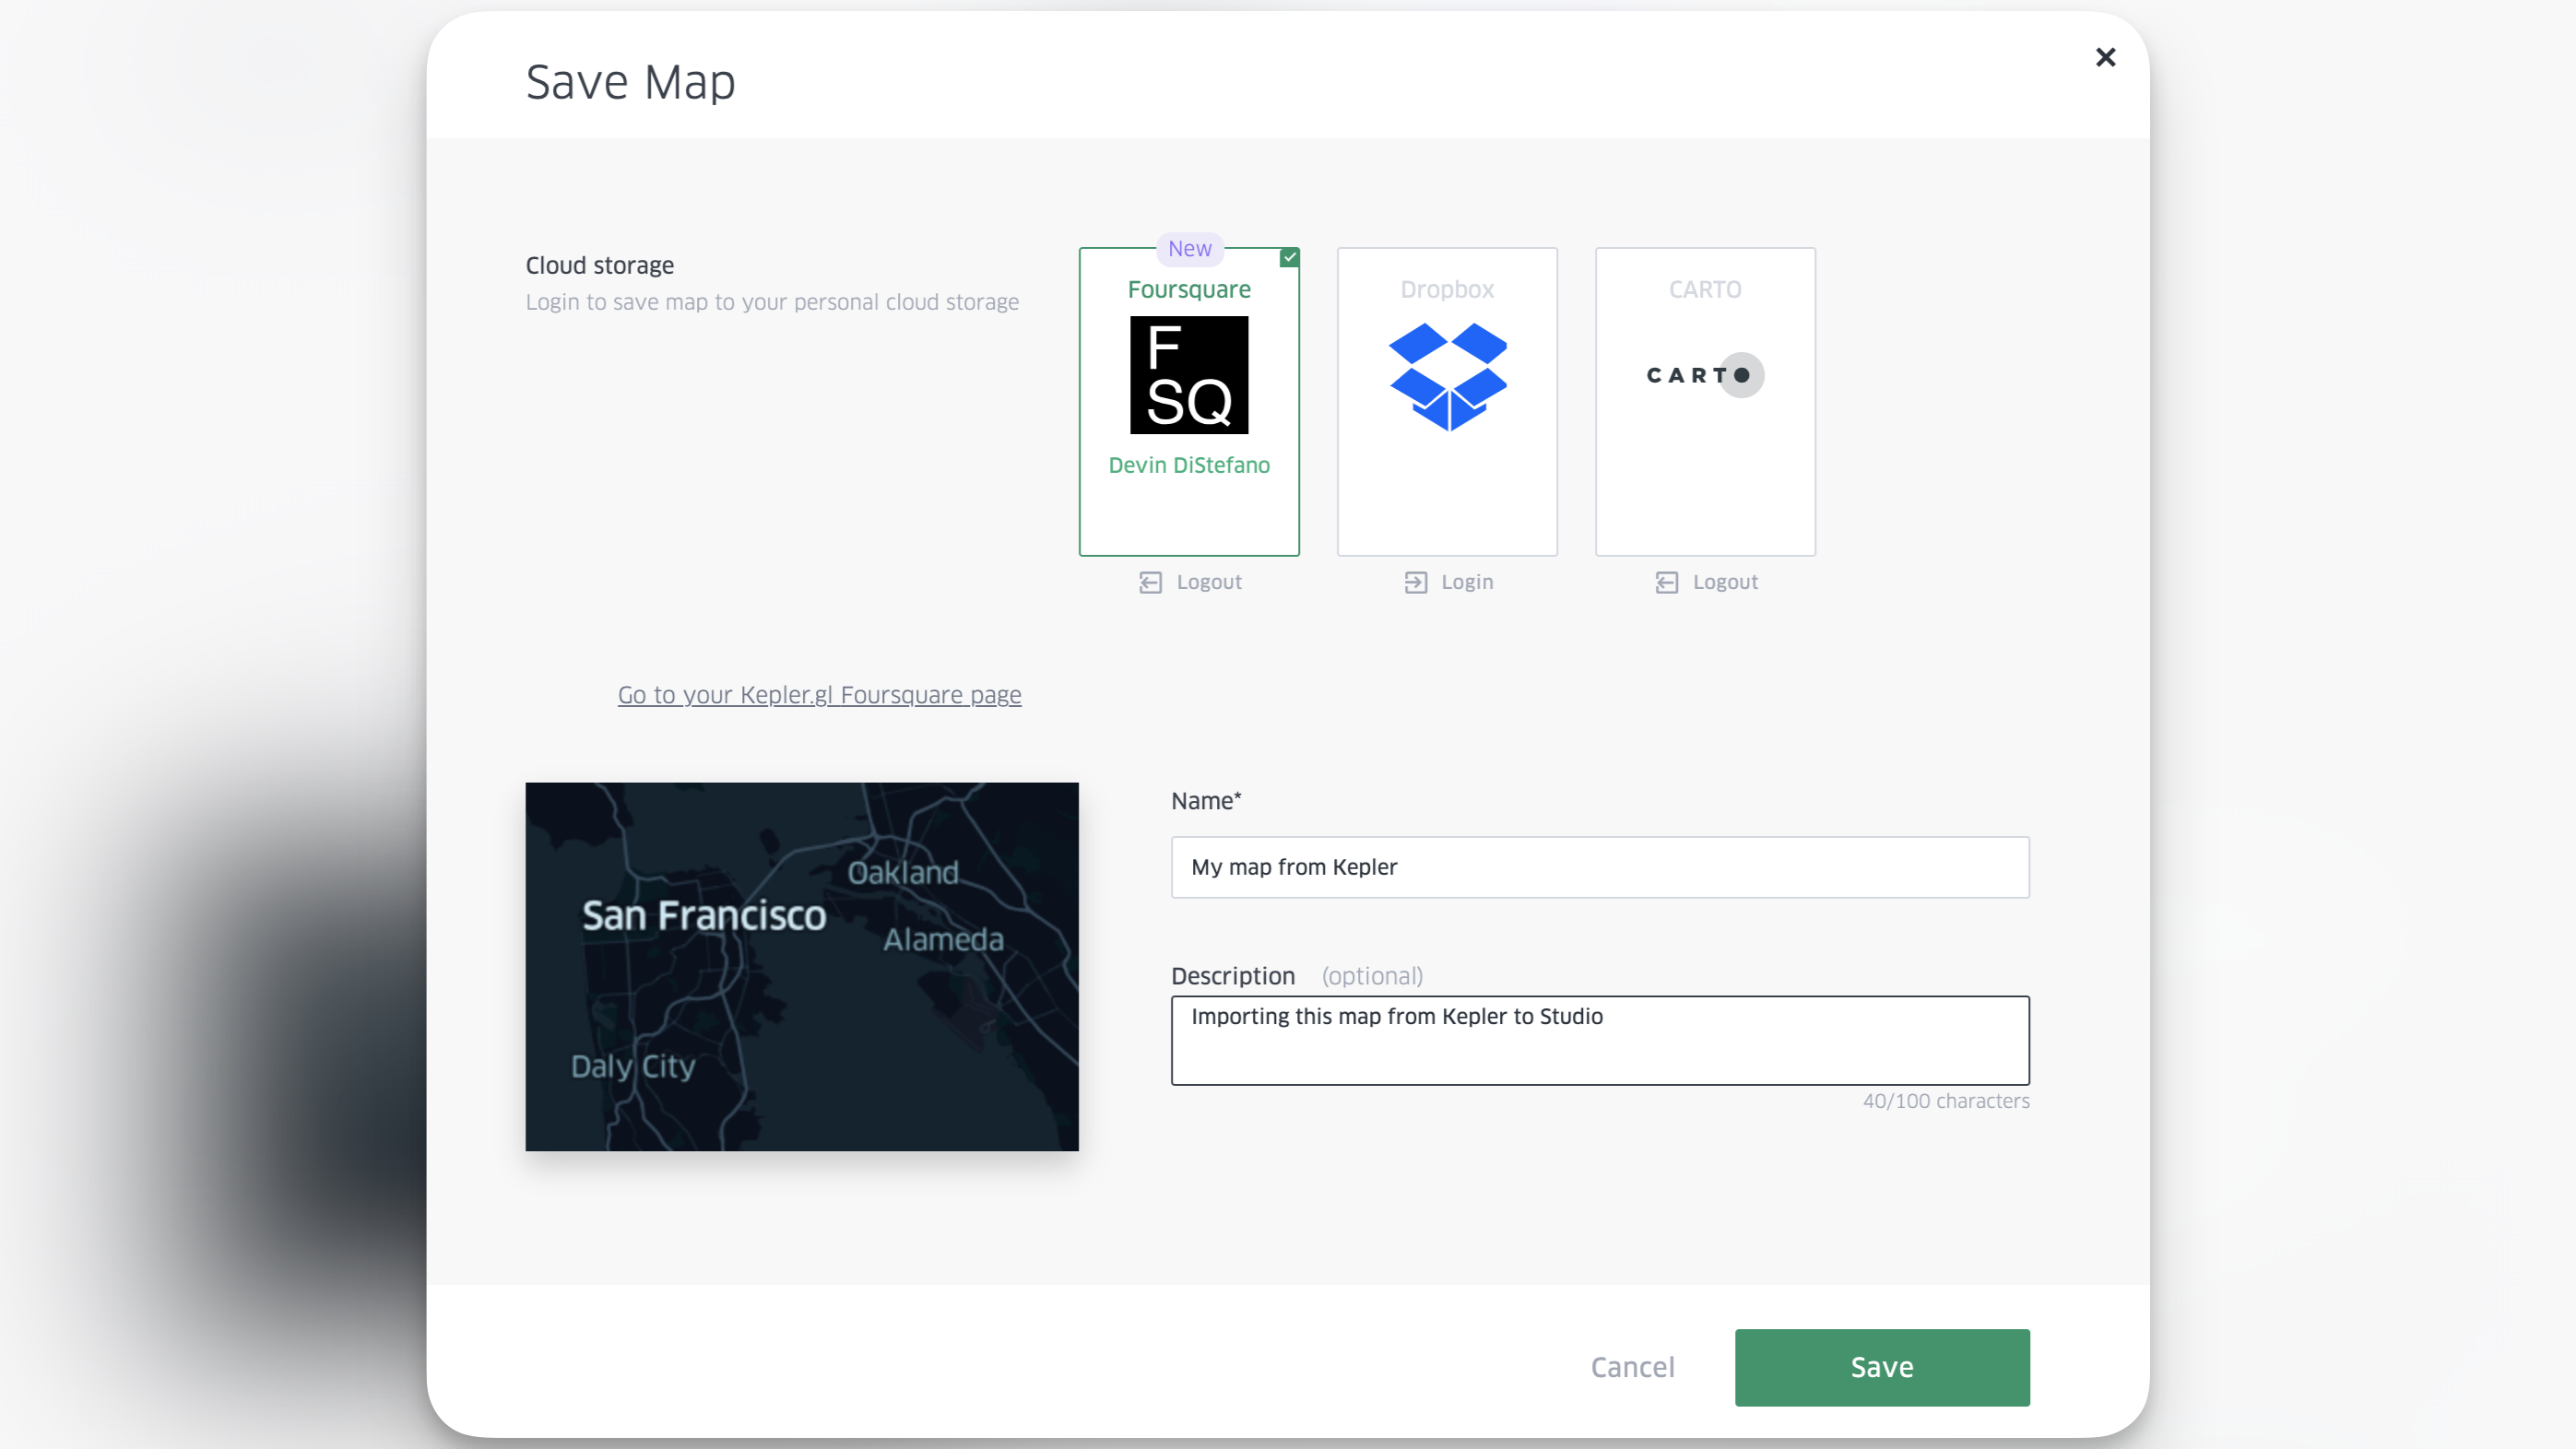Click the Foursquare provider title

tap(1189, 289)
